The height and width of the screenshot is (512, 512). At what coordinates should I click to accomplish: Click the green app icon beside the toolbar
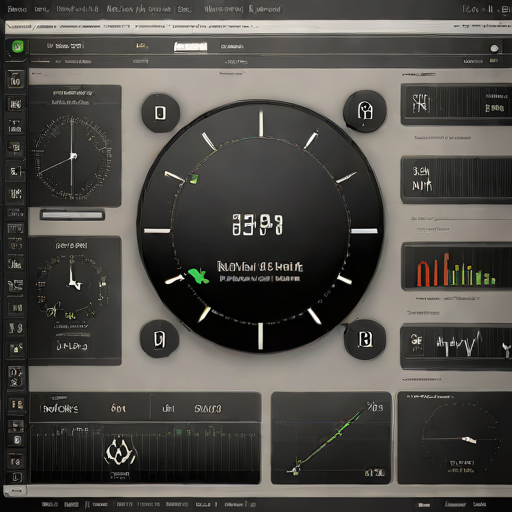[17, 47]
